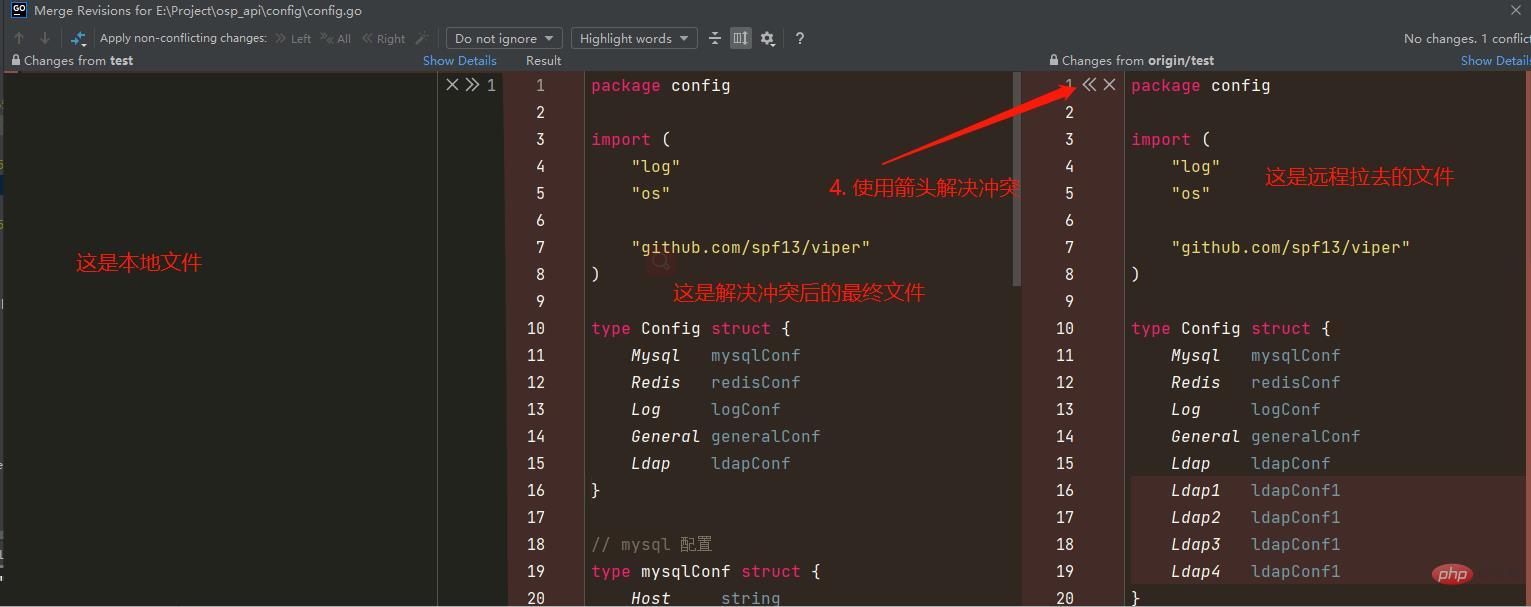Click left pane 'Show Details' link
1531x607 pixels.
point(459,60)
